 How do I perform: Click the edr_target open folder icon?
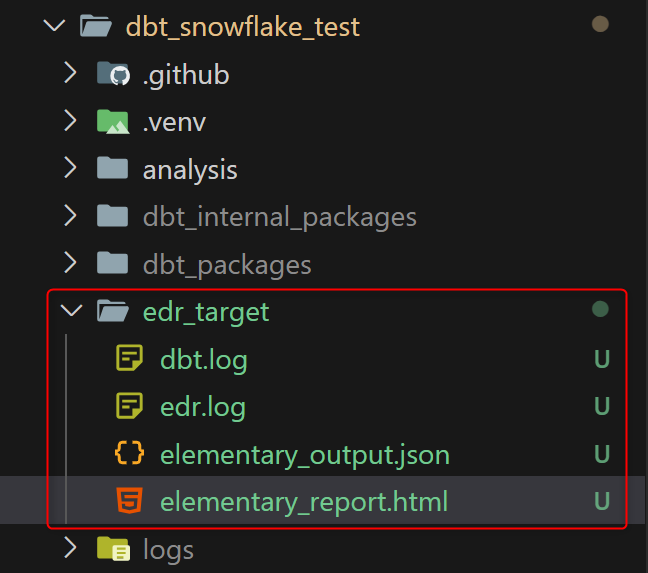click(113, 311)
